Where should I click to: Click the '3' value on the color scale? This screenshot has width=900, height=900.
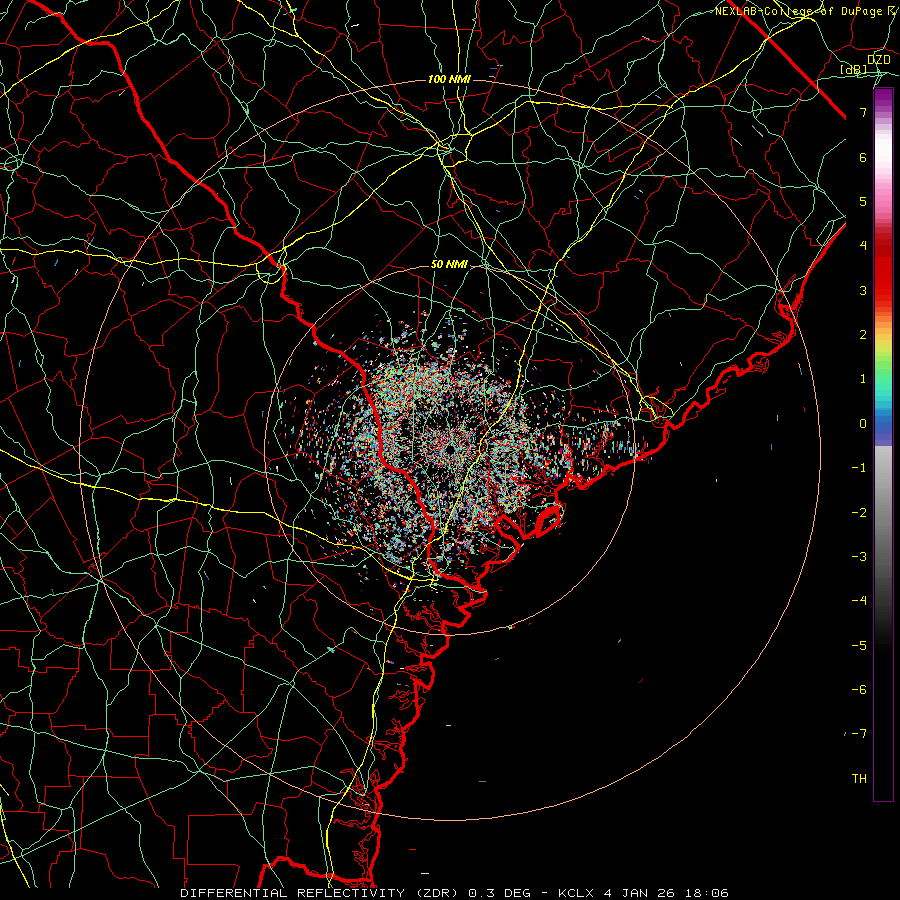point(863,290)
